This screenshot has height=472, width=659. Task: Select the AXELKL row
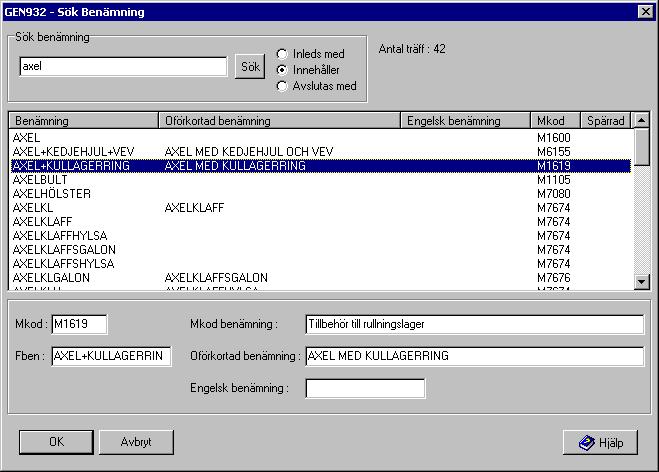(320, 208)
